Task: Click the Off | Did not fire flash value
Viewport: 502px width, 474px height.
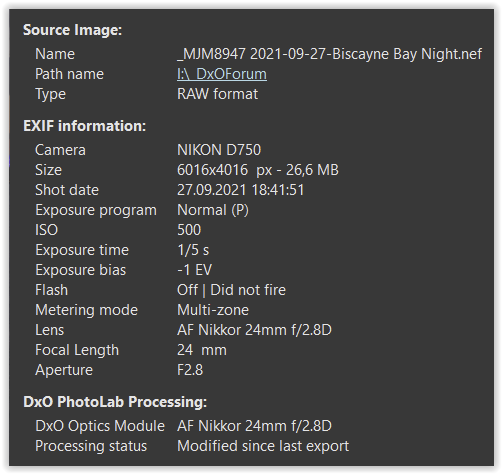Action: click(231, 290)
